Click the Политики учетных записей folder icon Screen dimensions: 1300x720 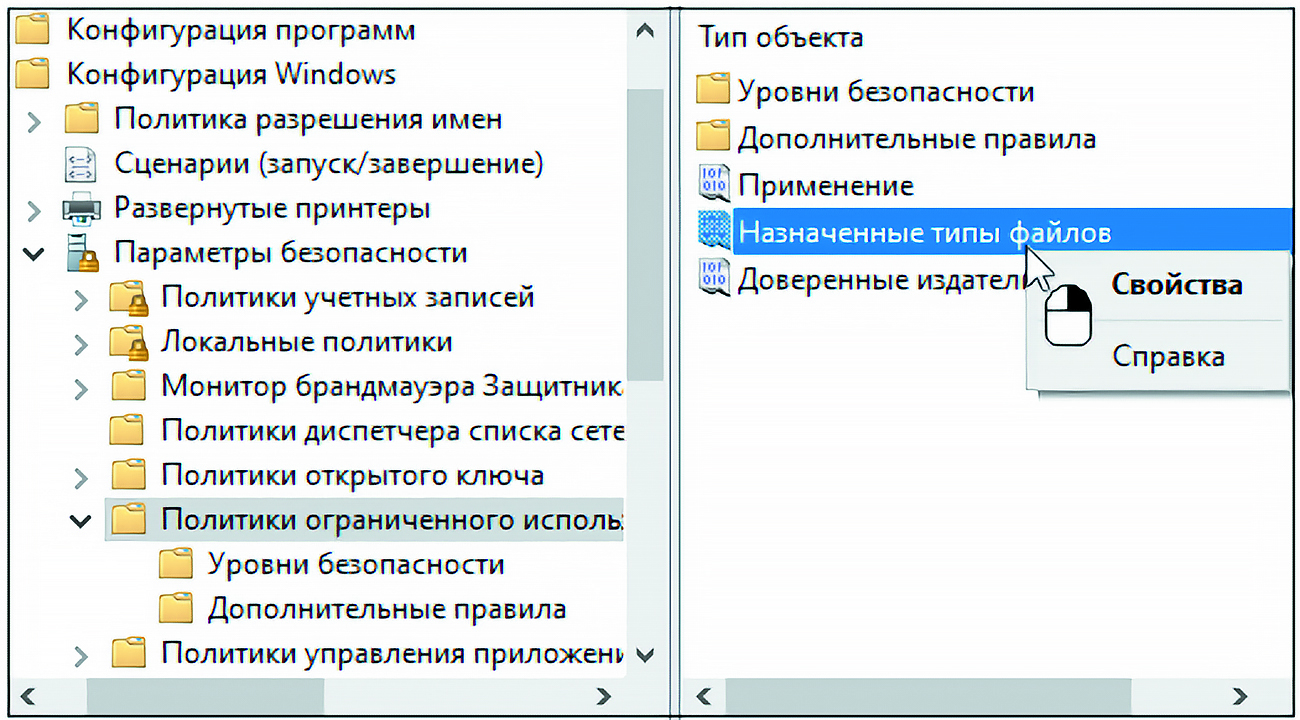click(128, 298)
